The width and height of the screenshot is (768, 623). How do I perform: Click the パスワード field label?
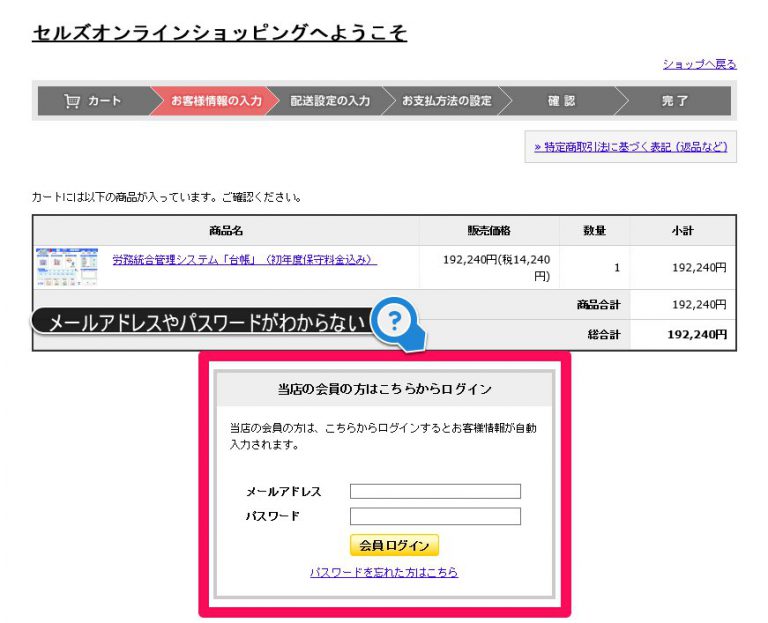pyautogui.click(x=272, y=516)
